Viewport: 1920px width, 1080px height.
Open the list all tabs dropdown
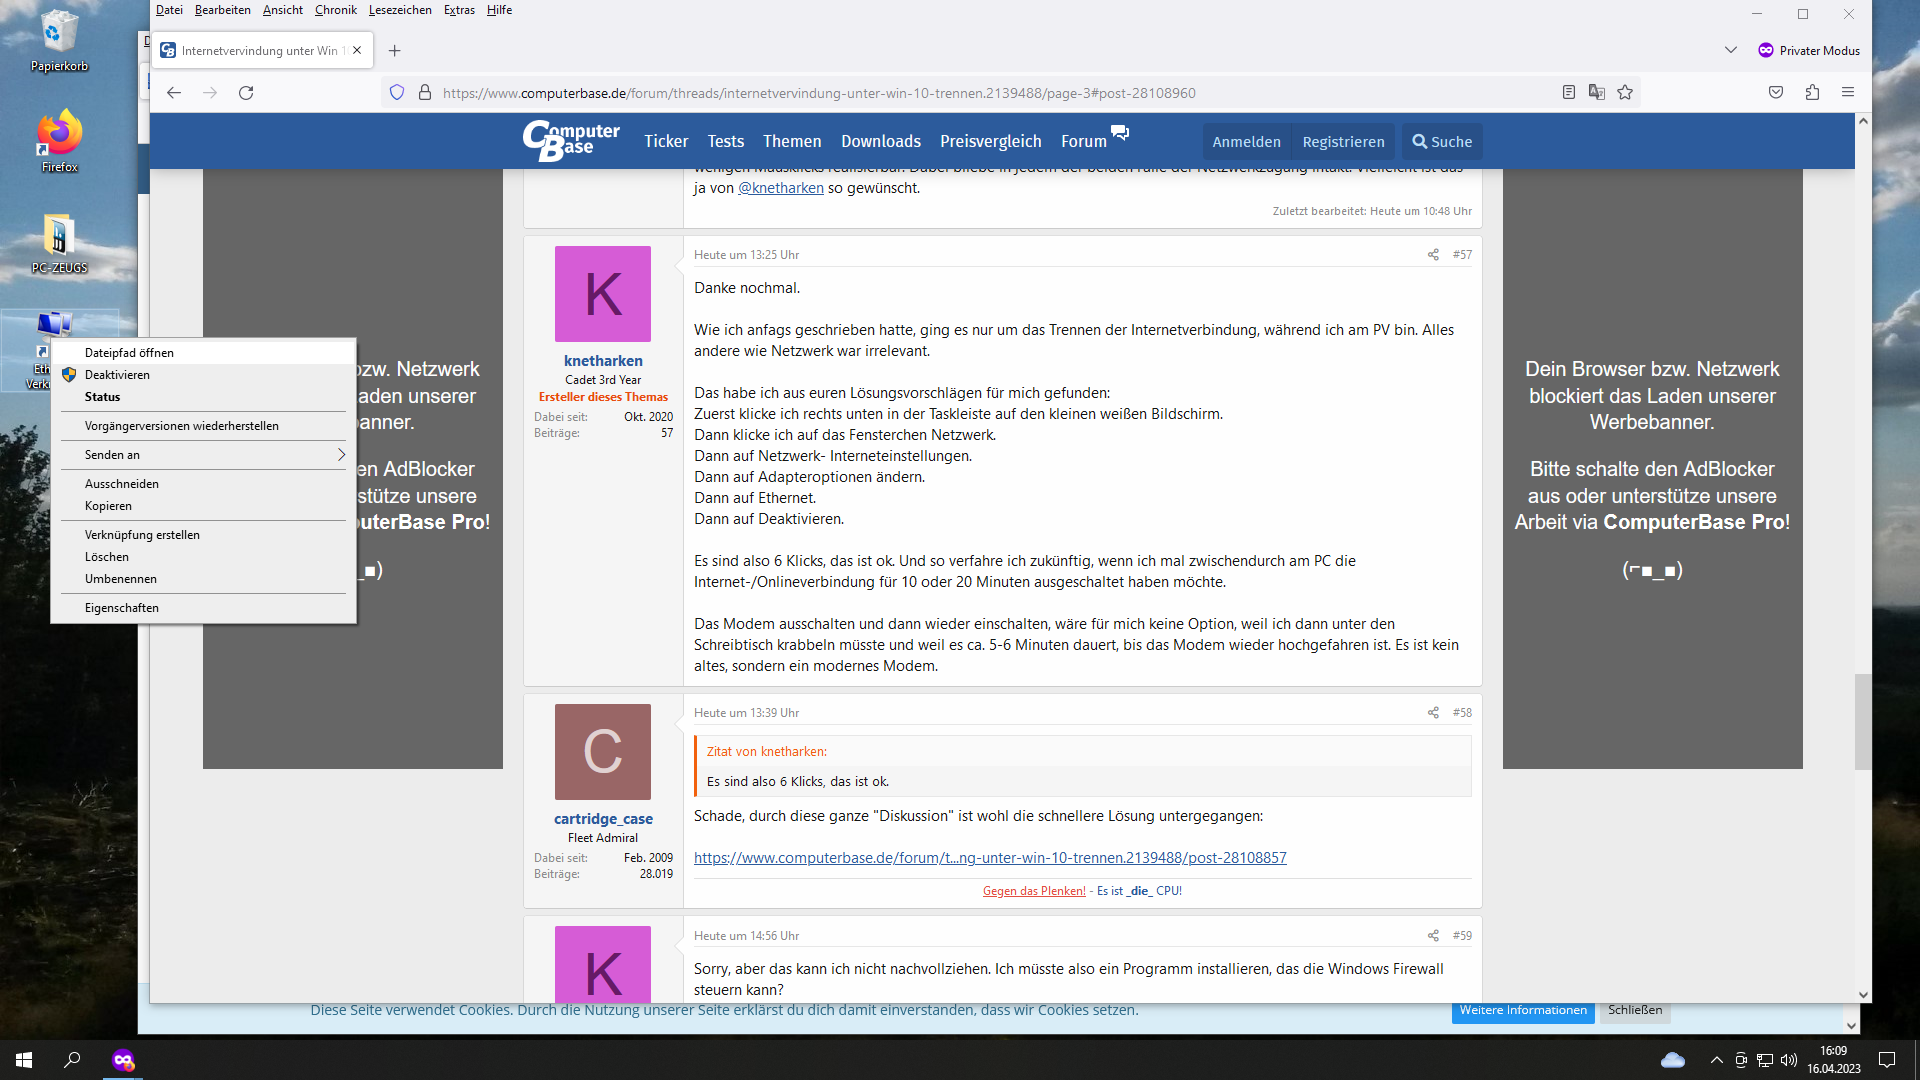(x=1731, y=50)
